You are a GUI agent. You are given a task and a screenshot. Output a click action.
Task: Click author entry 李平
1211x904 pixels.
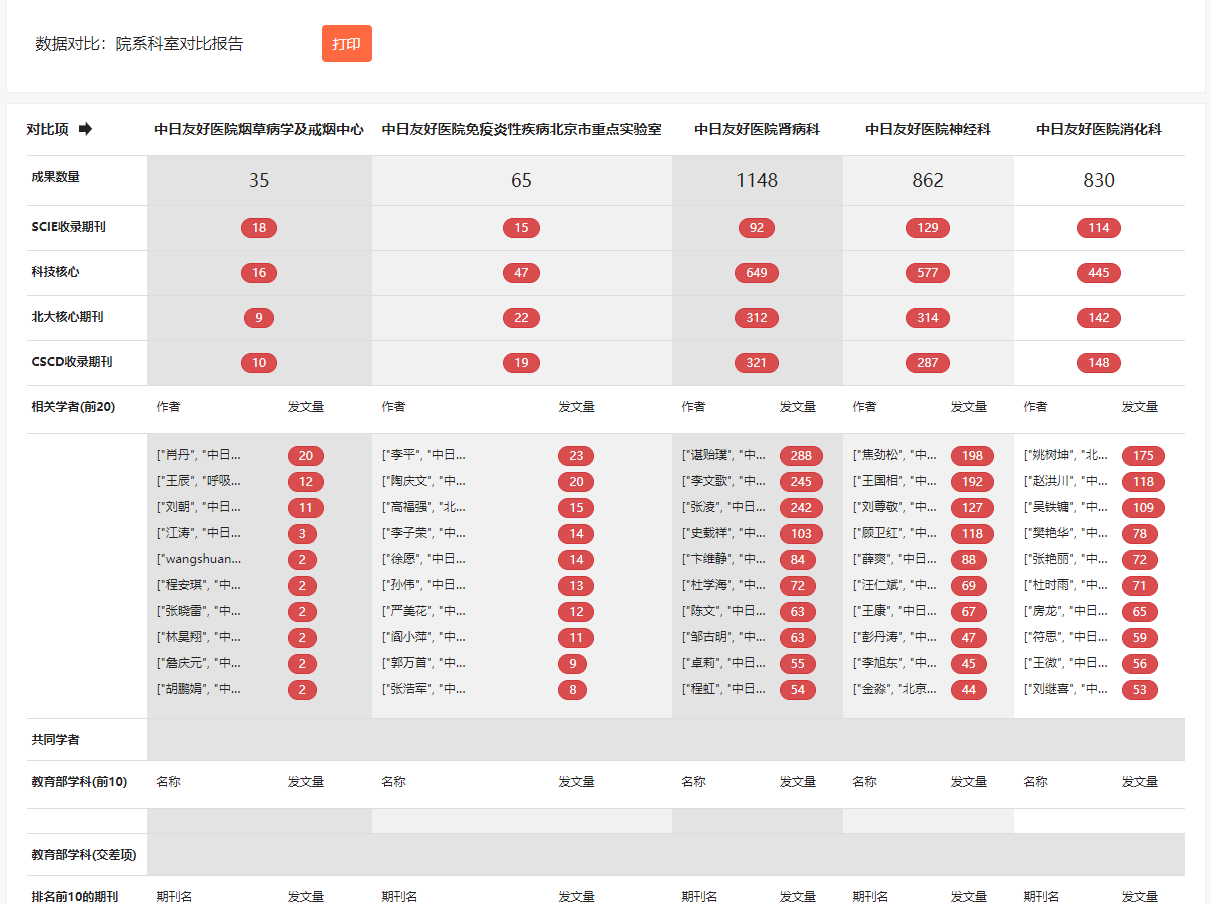coord(424,456)
